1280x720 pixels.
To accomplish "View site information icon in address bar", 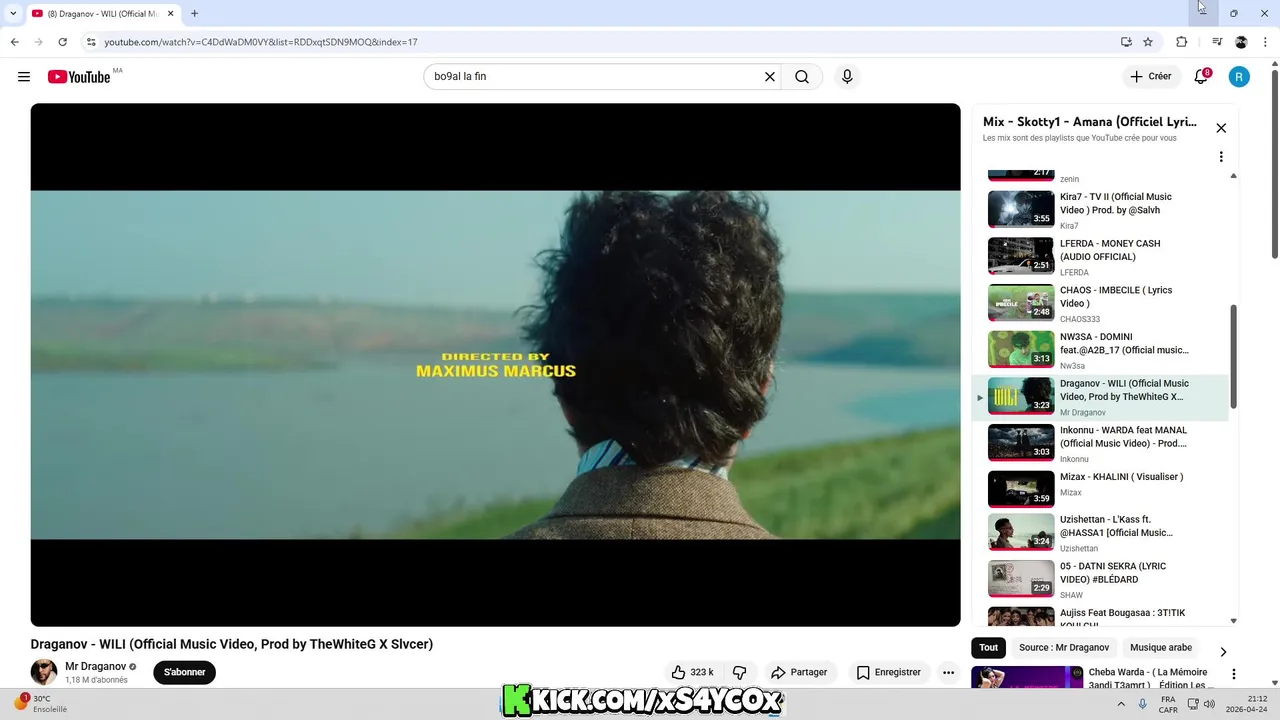I will click(91, 42).
